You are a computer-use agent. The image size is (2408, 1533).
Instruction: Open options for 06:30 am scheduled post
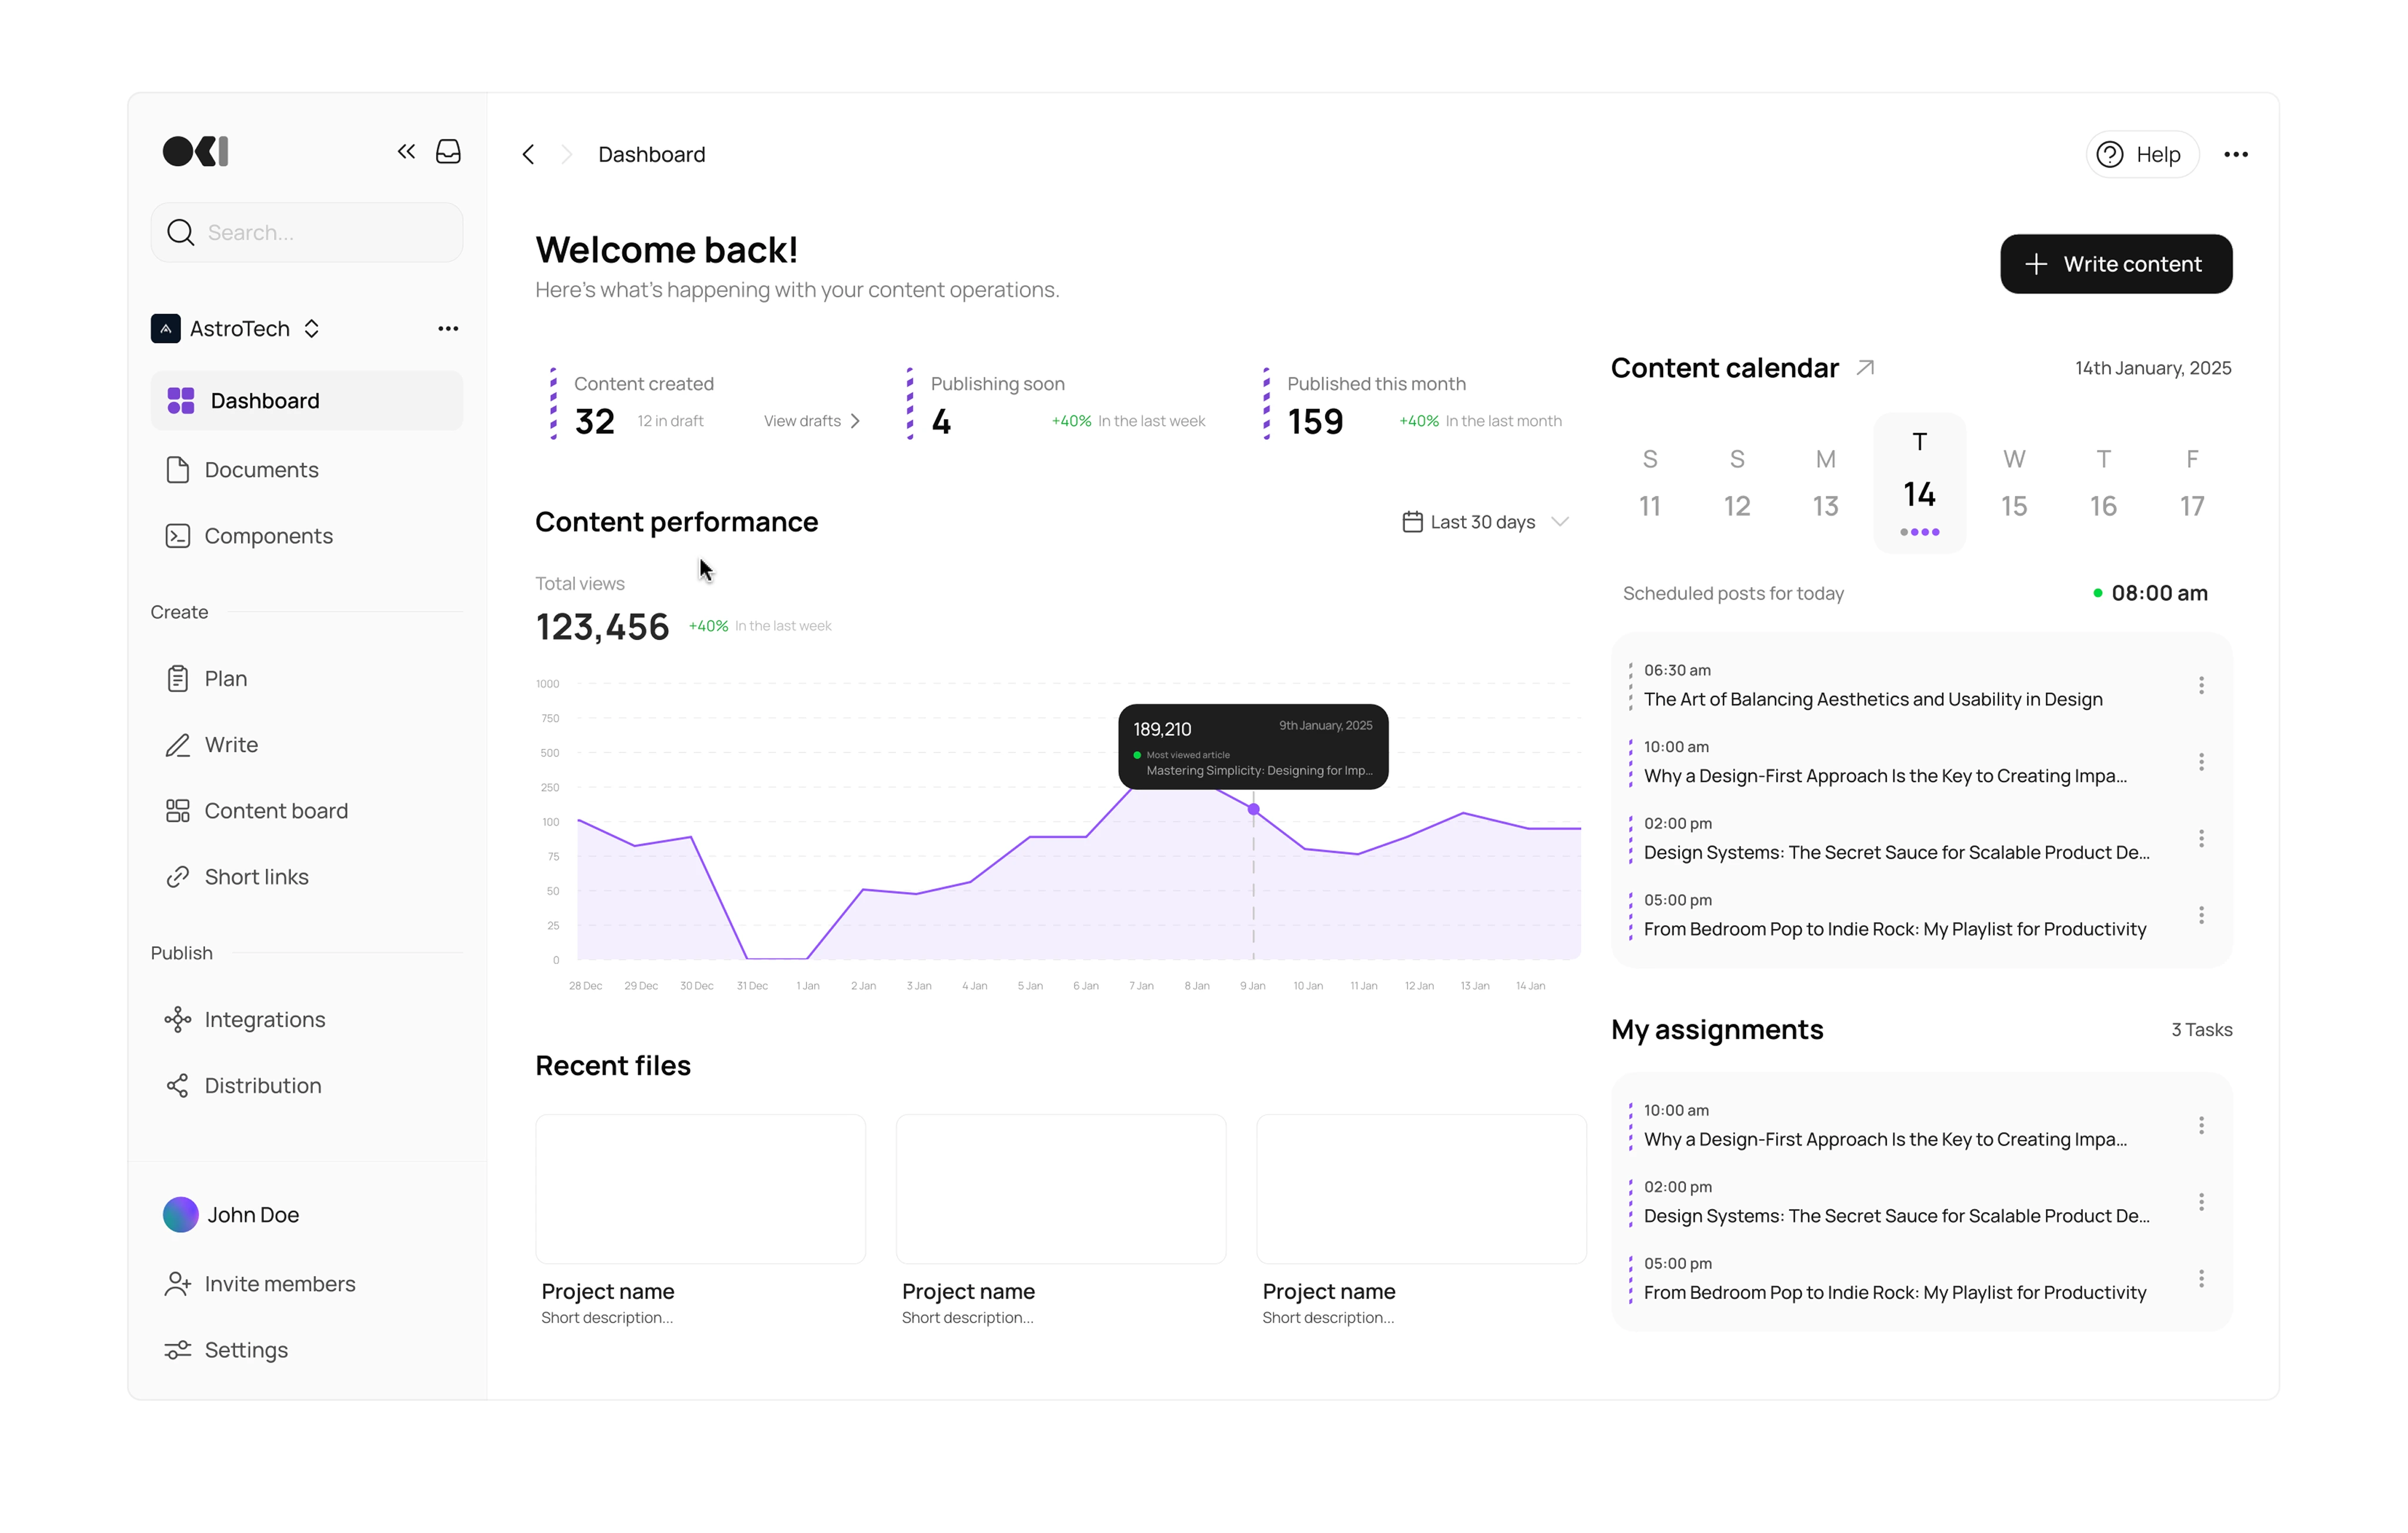point(2201,685)
